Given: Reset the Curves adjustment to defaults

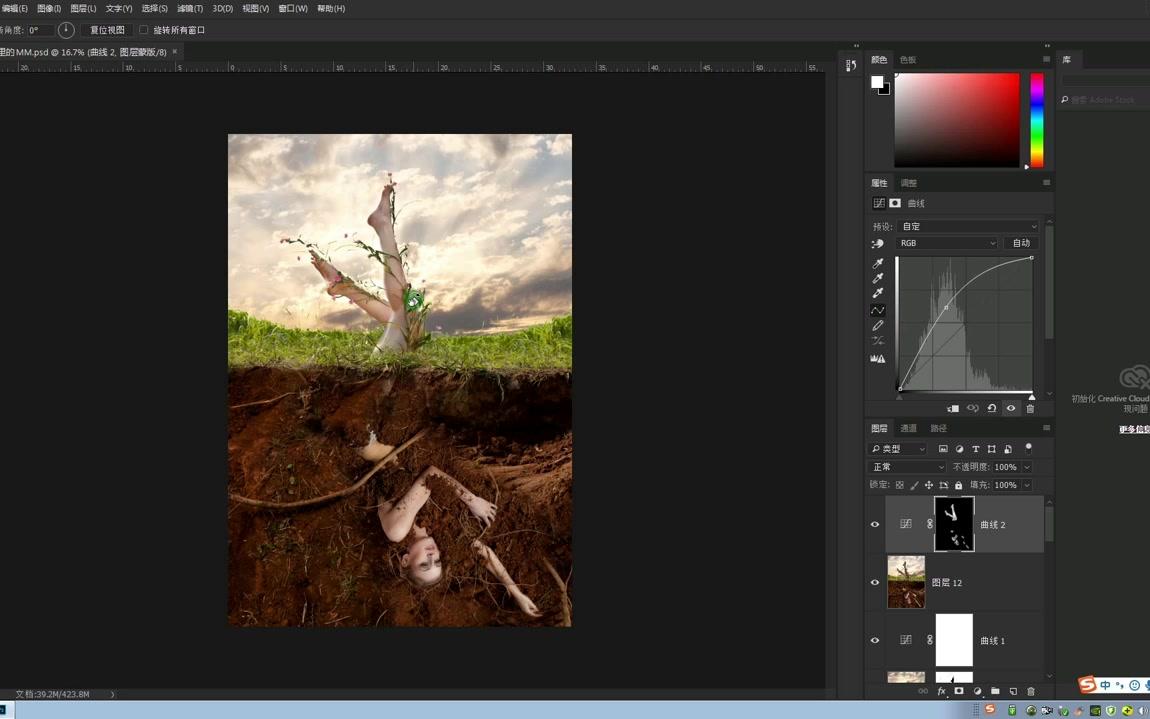Looking at the screenshot, I should [991, 408].
